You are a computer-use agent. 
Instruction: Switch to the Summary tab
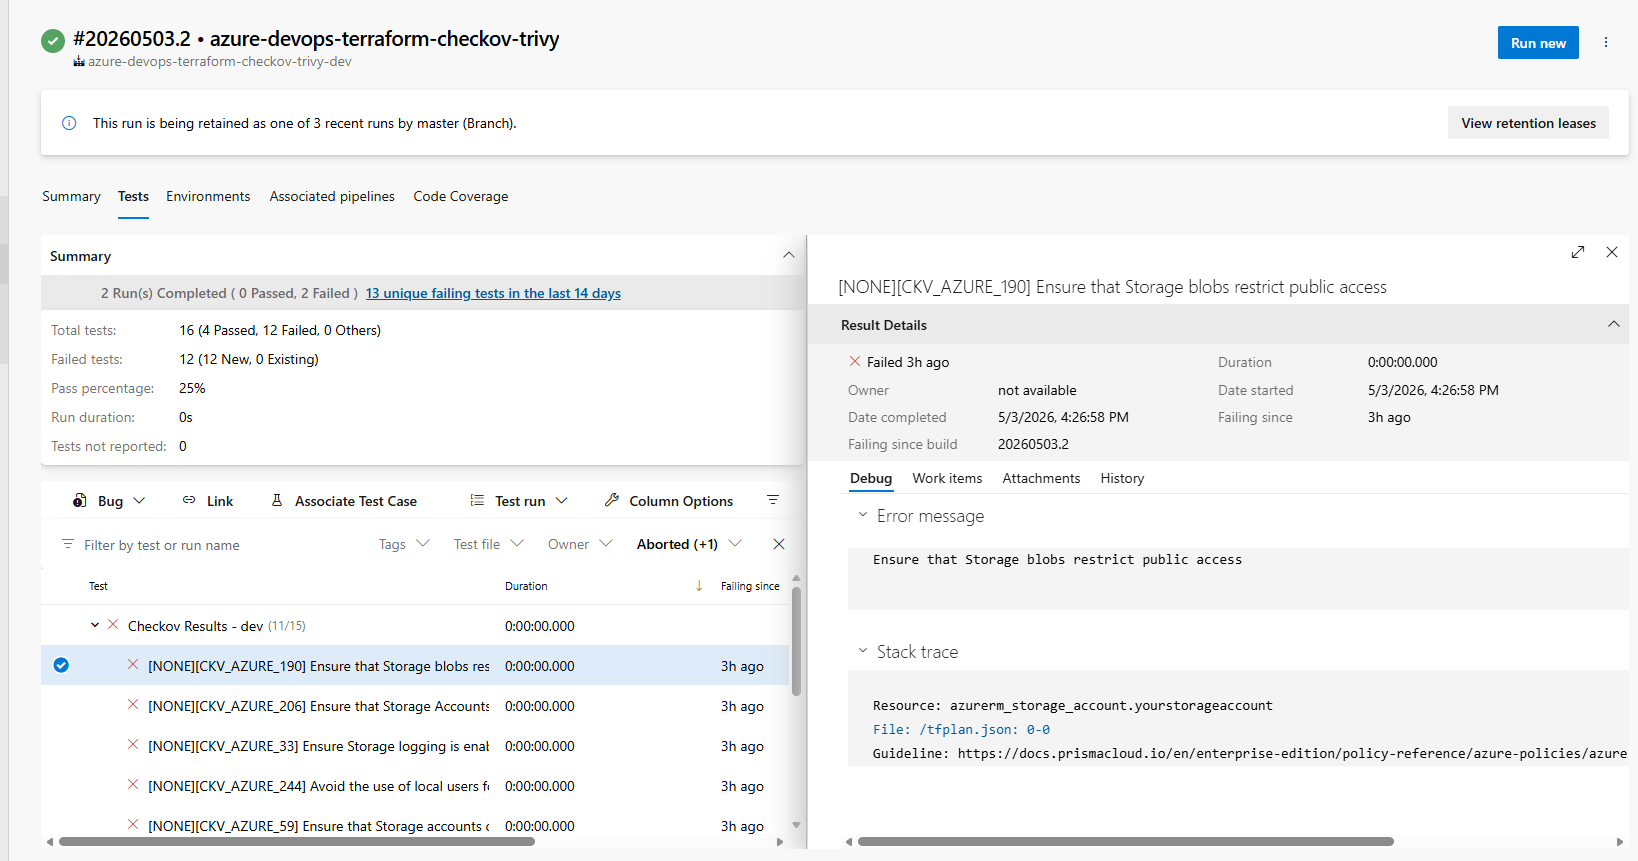tap(71, 196)
